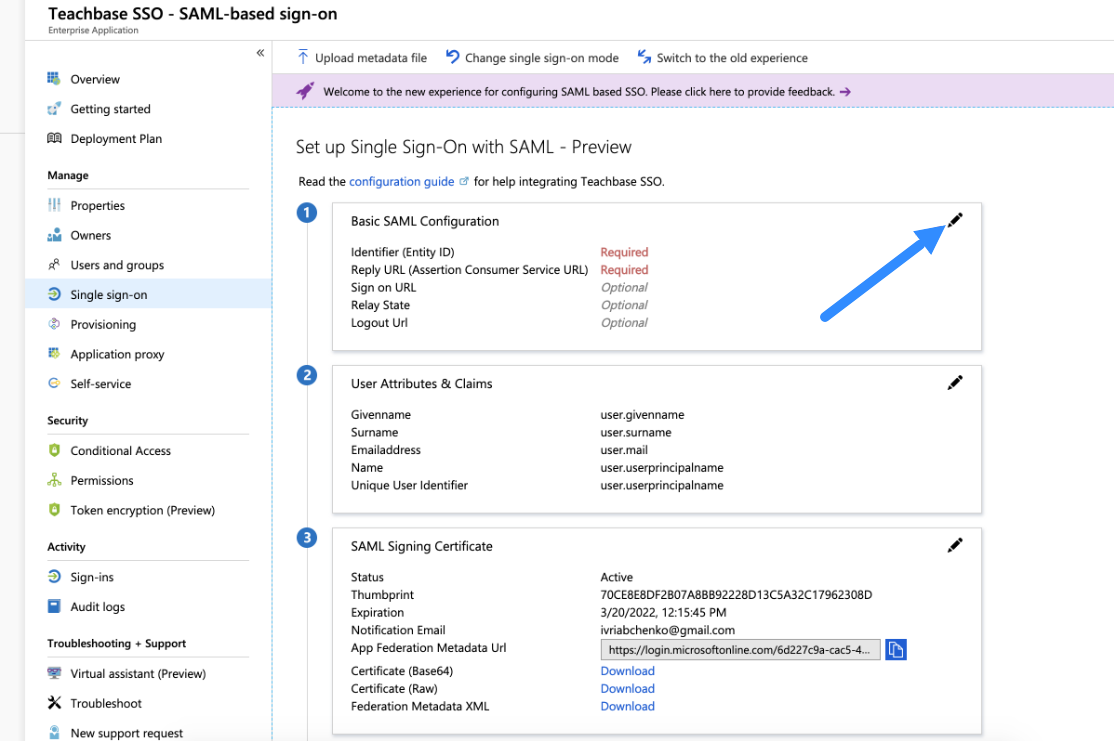Click the New support request icon
This screenshot has height=741, width=1114.
click(54, 732)
